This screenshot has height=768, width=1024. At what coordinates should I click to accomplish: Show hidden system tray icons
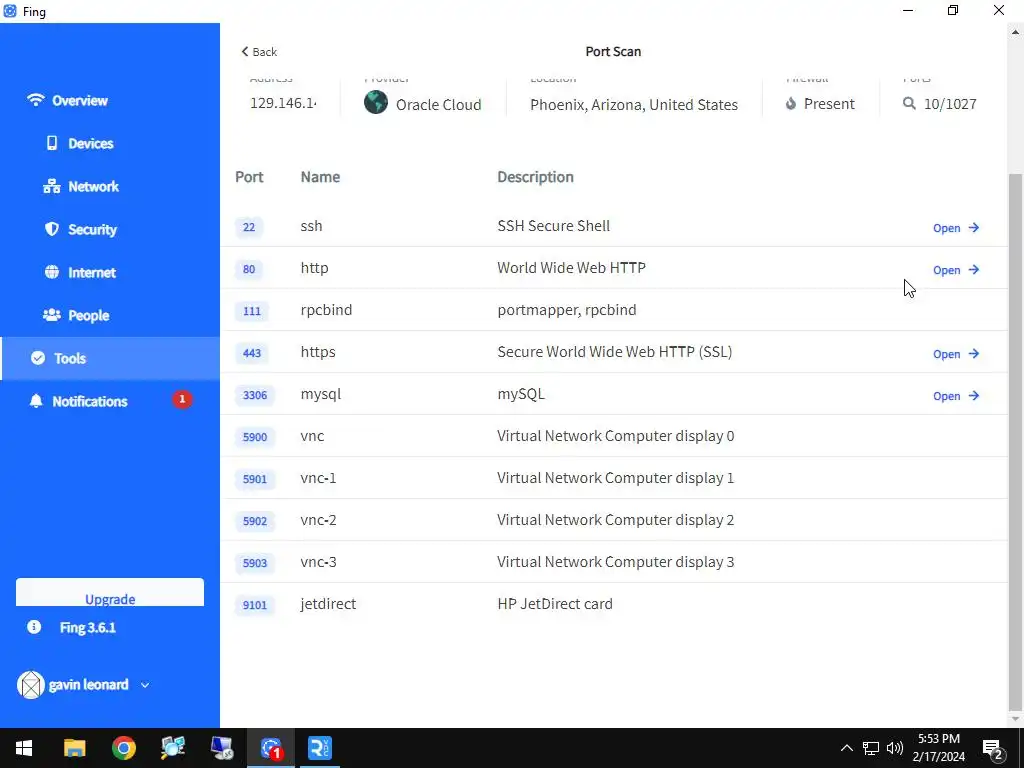click(846, 748)
